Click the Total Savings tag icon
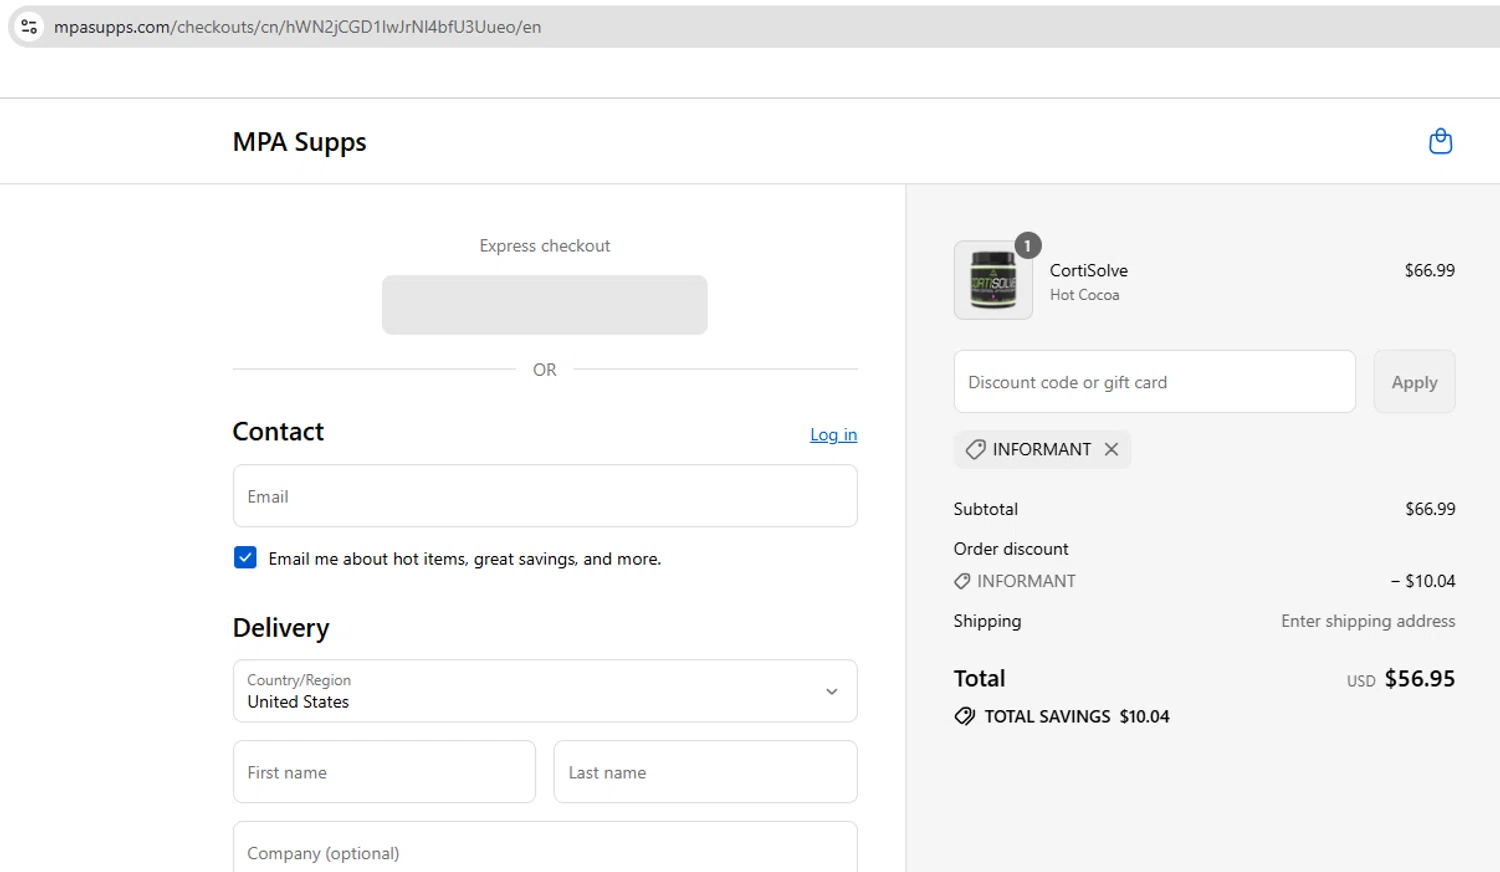Screen dimensions: 1500x872 (x=964, y=716)
